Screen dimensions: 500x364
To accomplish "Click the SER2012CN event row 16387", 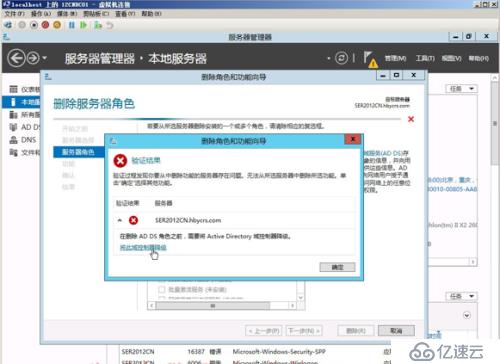I will [x=255, y=352].
